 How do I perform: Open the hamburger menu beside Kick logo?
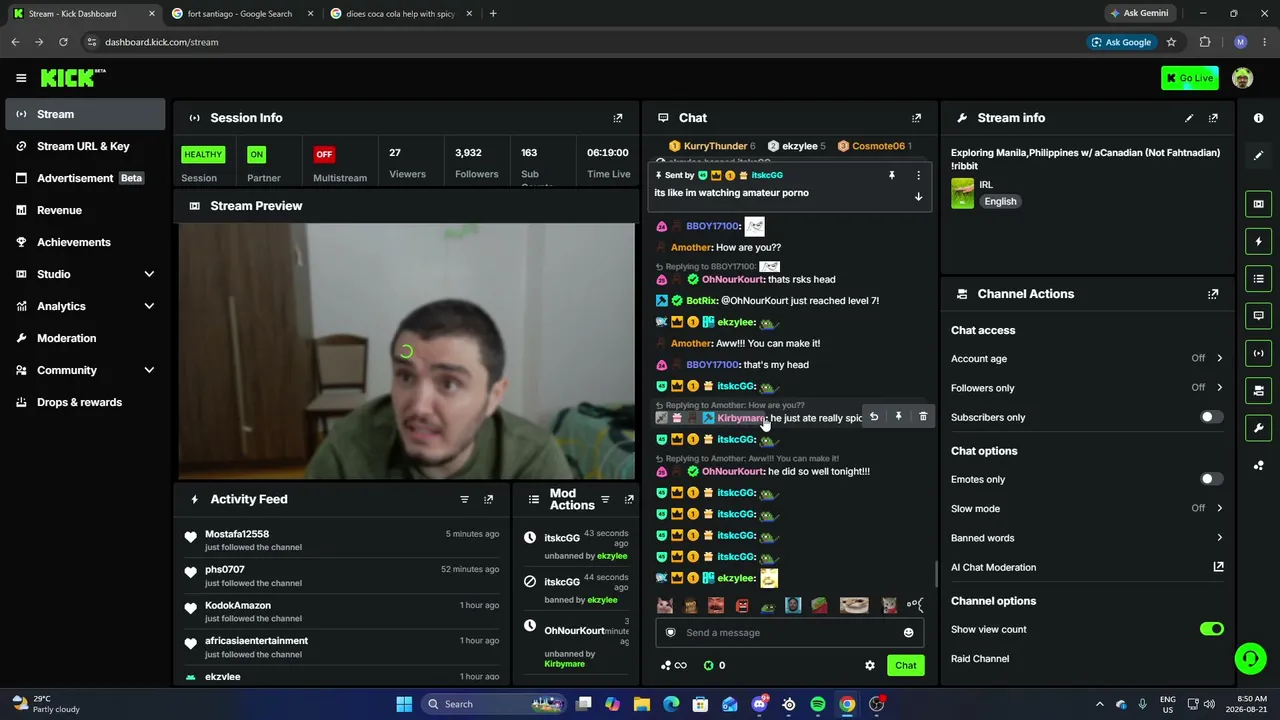point(21,78)
